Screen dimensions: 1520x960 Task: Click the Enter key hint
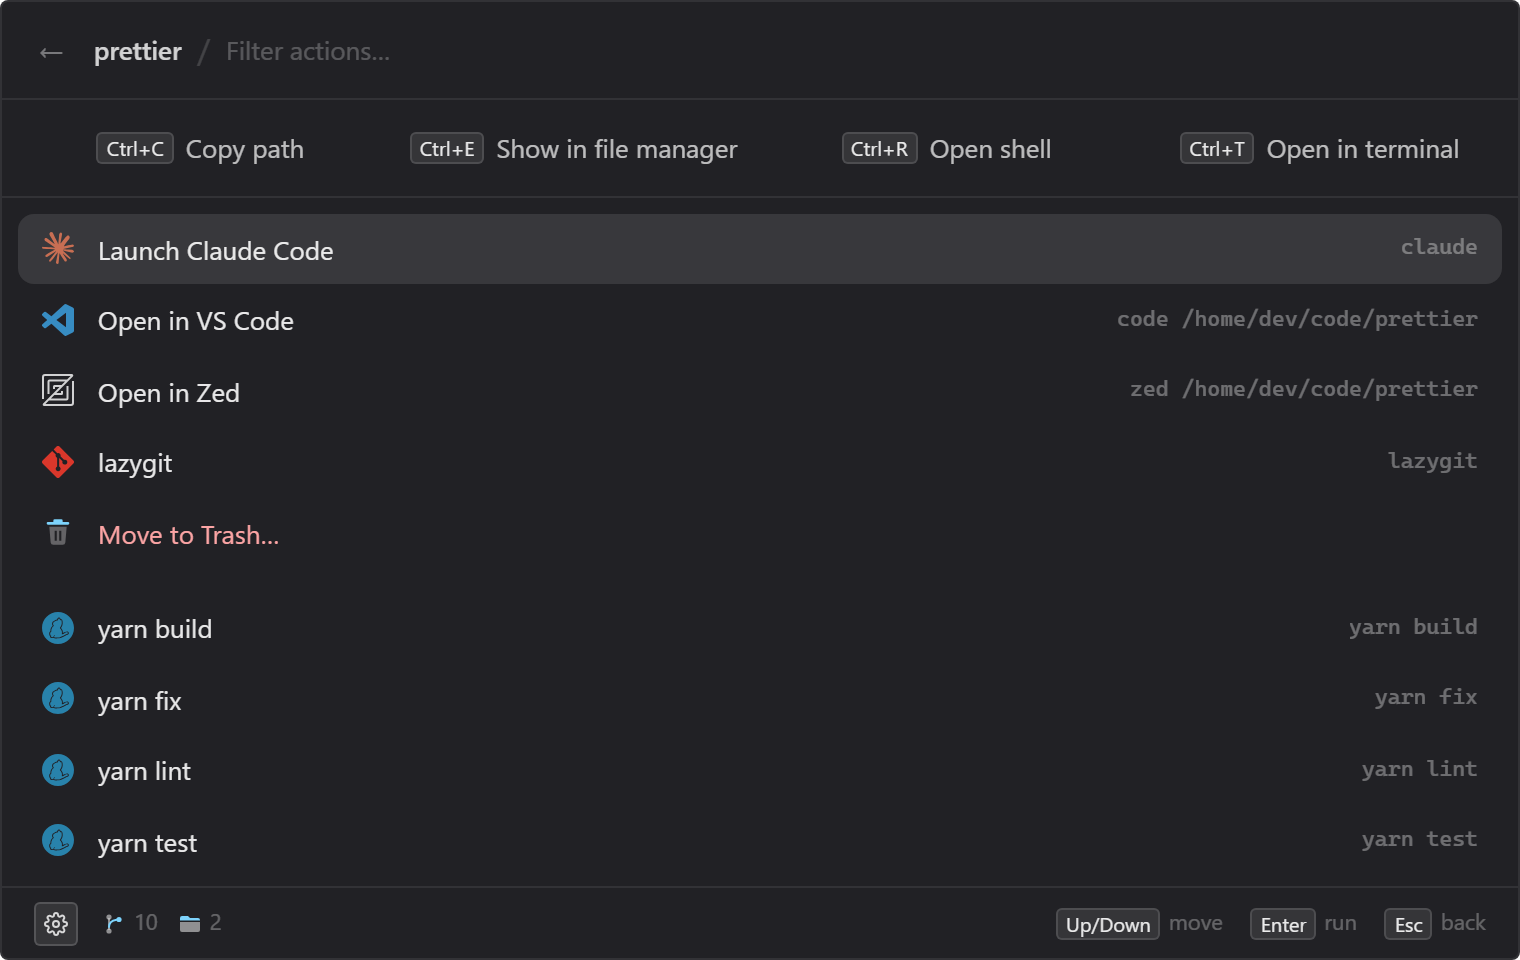(x=1283, y=924)
